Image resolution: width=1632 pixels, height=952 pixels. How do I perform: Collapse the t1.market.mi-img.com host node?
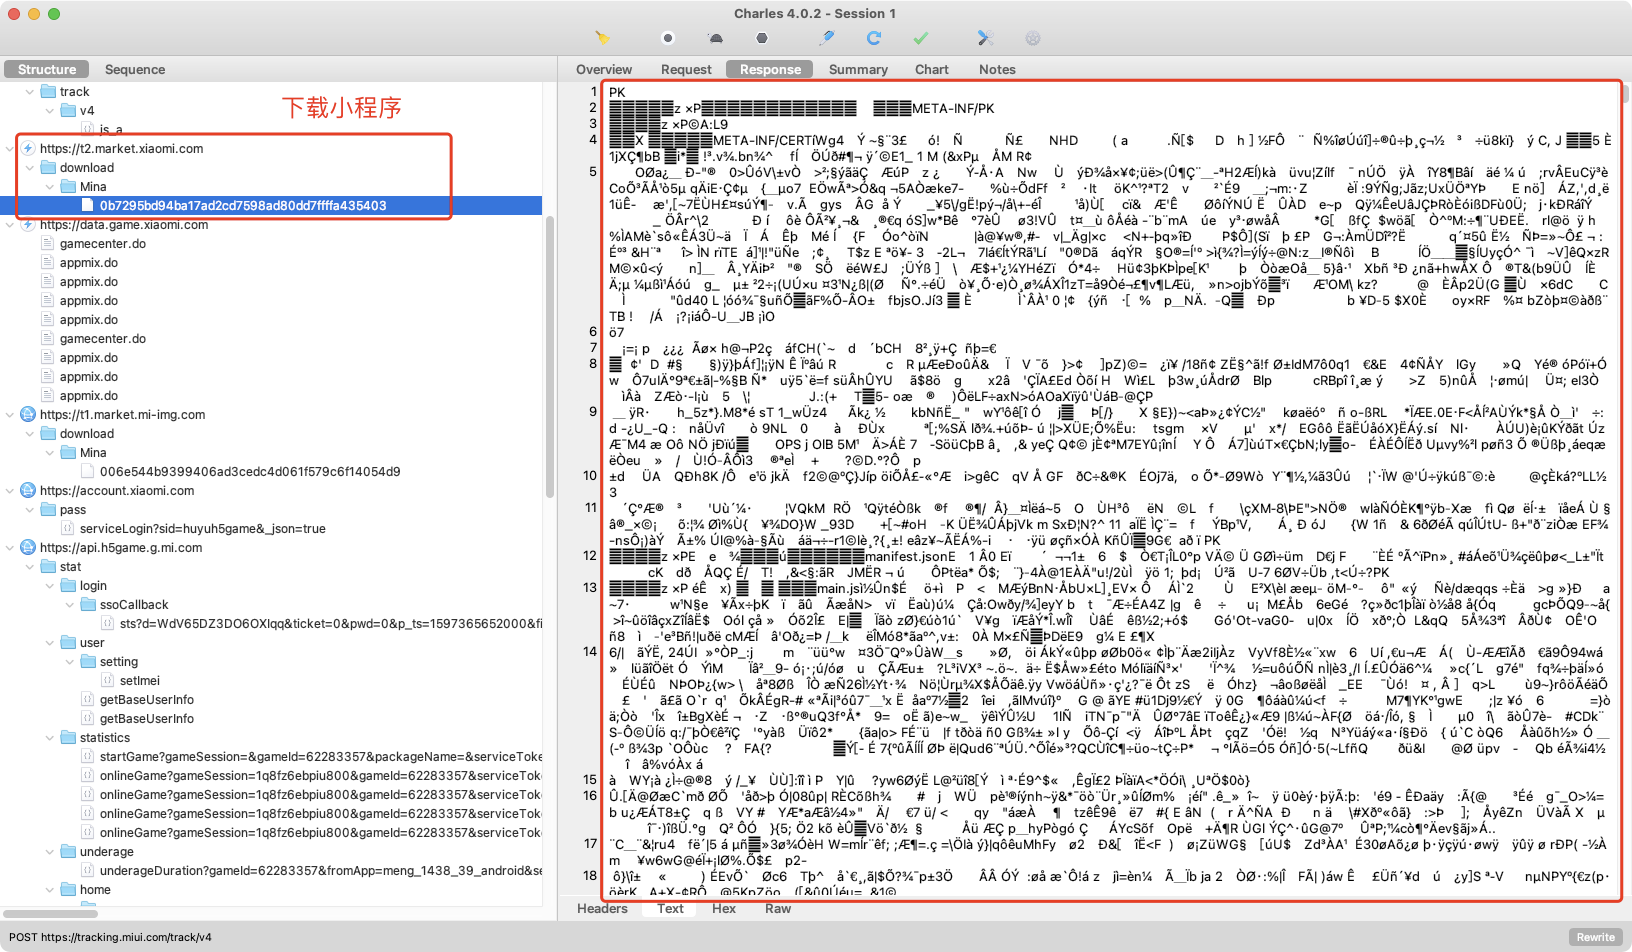(10, 415)
